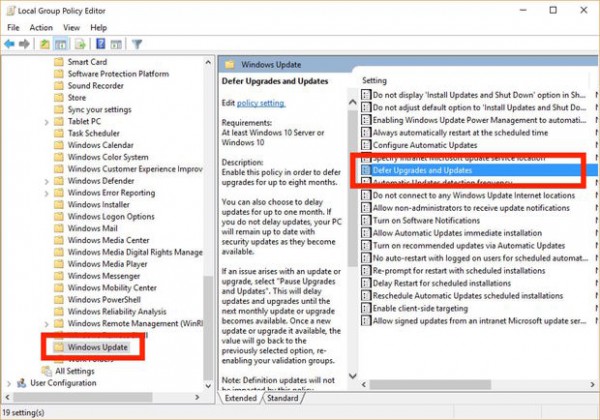The width and height of the screenshot is (600, 420).
Task: Click the Windows Update folder icon in tree
Action: click(59, 347)
